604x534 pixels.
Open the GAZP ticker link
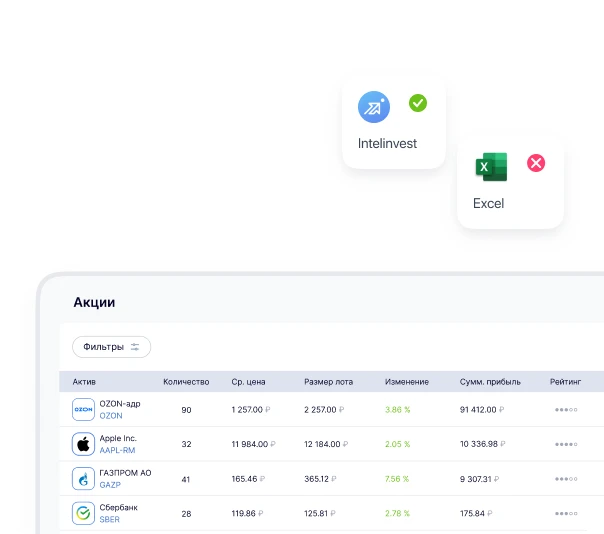click(x=110, y=485)
